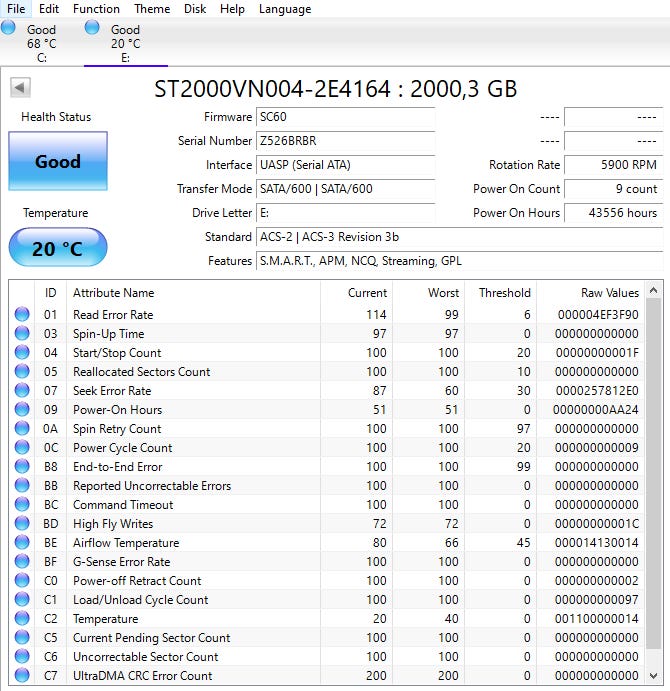
Task: Click Airflow Temperature row status orb
Action: coord(22,543)
